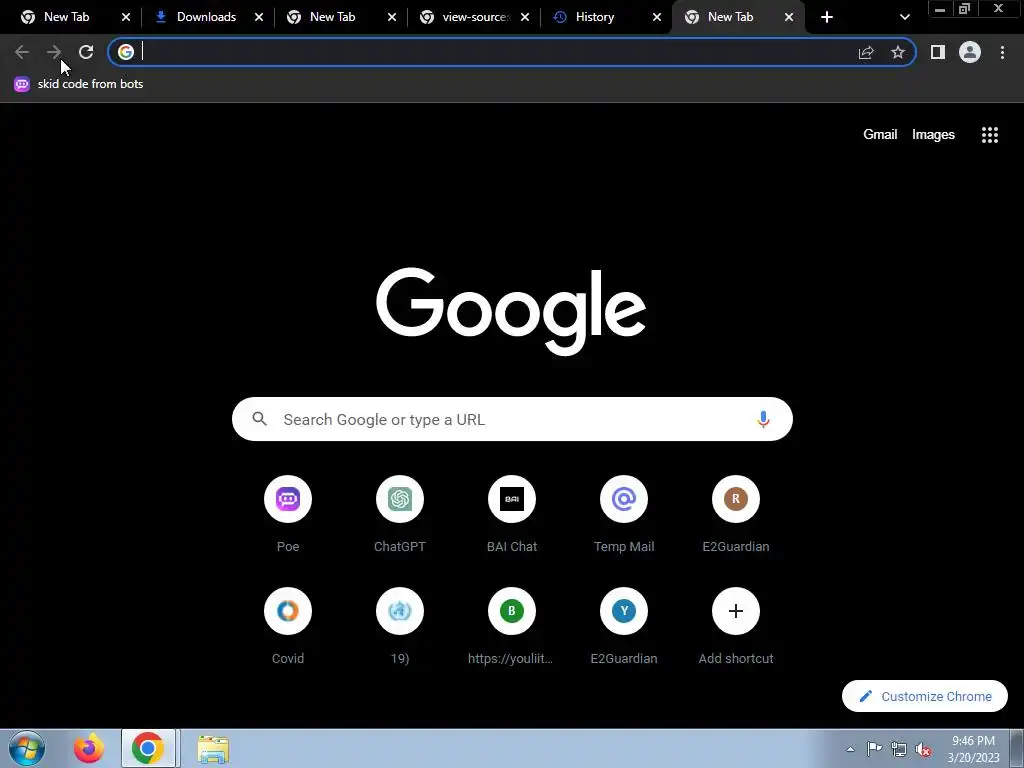Screen dimensions: 1024x768
Task: Open the Windows Start menu
Action: 27,748
